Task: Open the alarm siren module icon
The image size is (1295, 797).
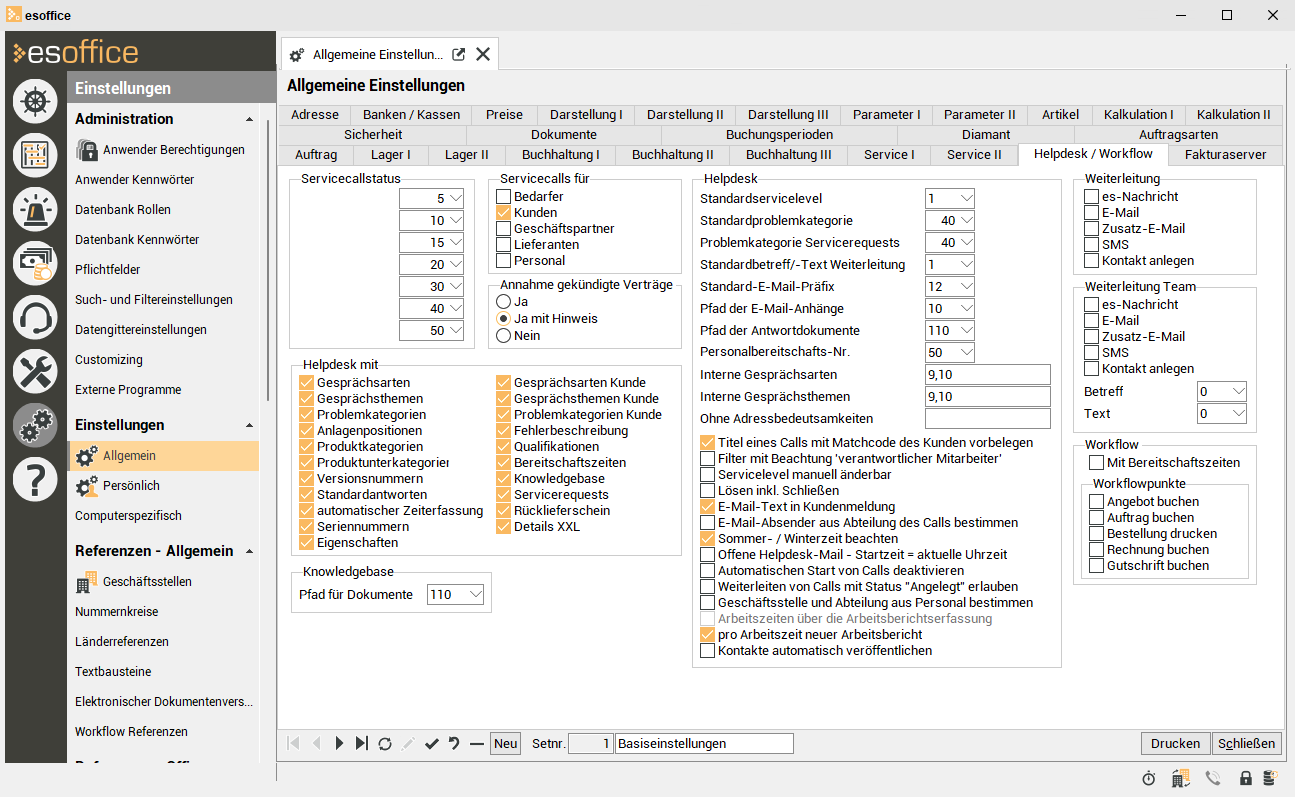Action: pos(35,209)
